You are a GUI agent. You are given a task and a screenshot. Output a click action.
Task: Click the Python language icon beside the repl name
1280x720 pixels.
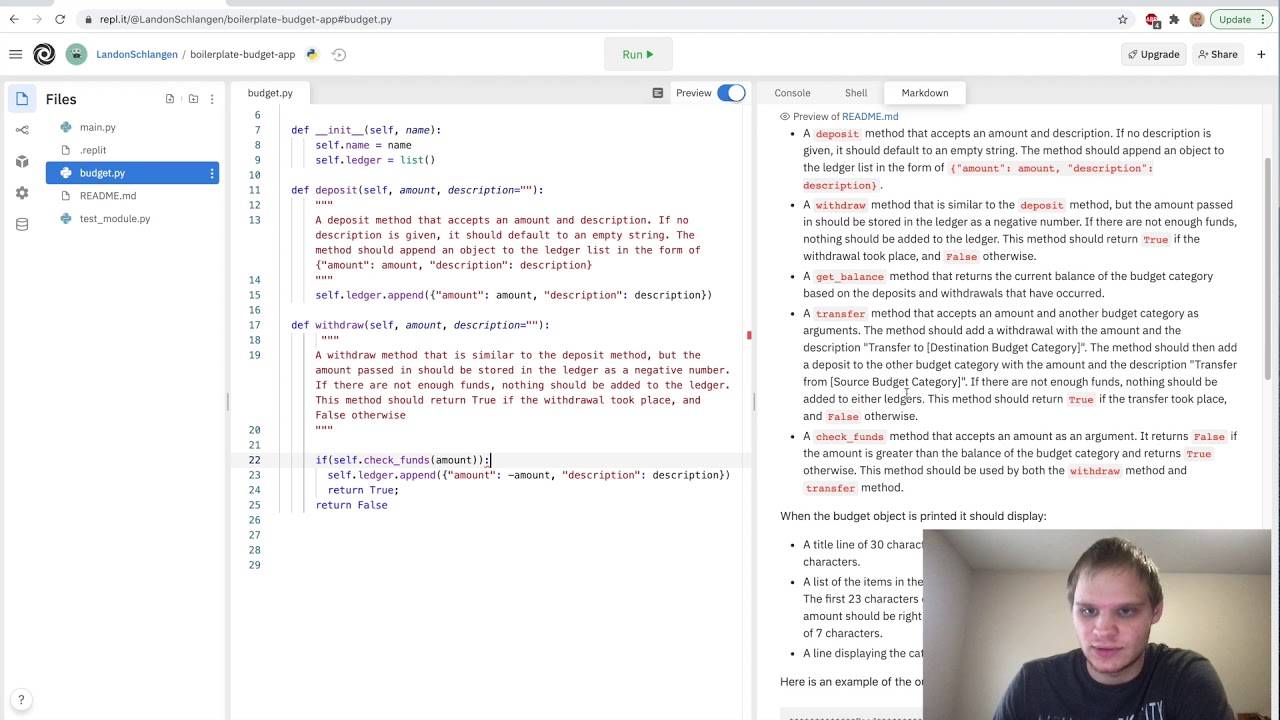click(x=312, y=54)
